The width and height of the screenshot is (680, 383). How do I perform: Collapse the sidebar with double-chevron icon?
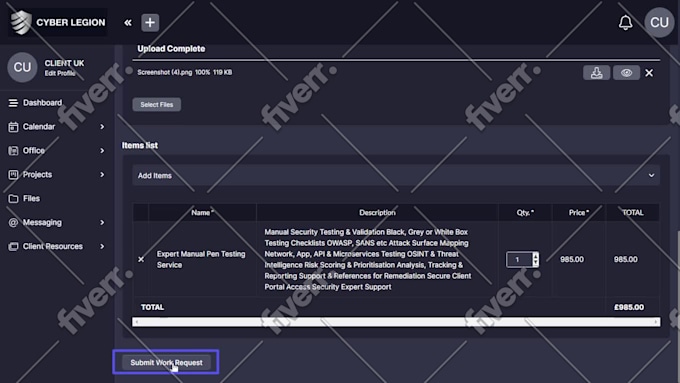pyautogui.click(x=128, y=23)
